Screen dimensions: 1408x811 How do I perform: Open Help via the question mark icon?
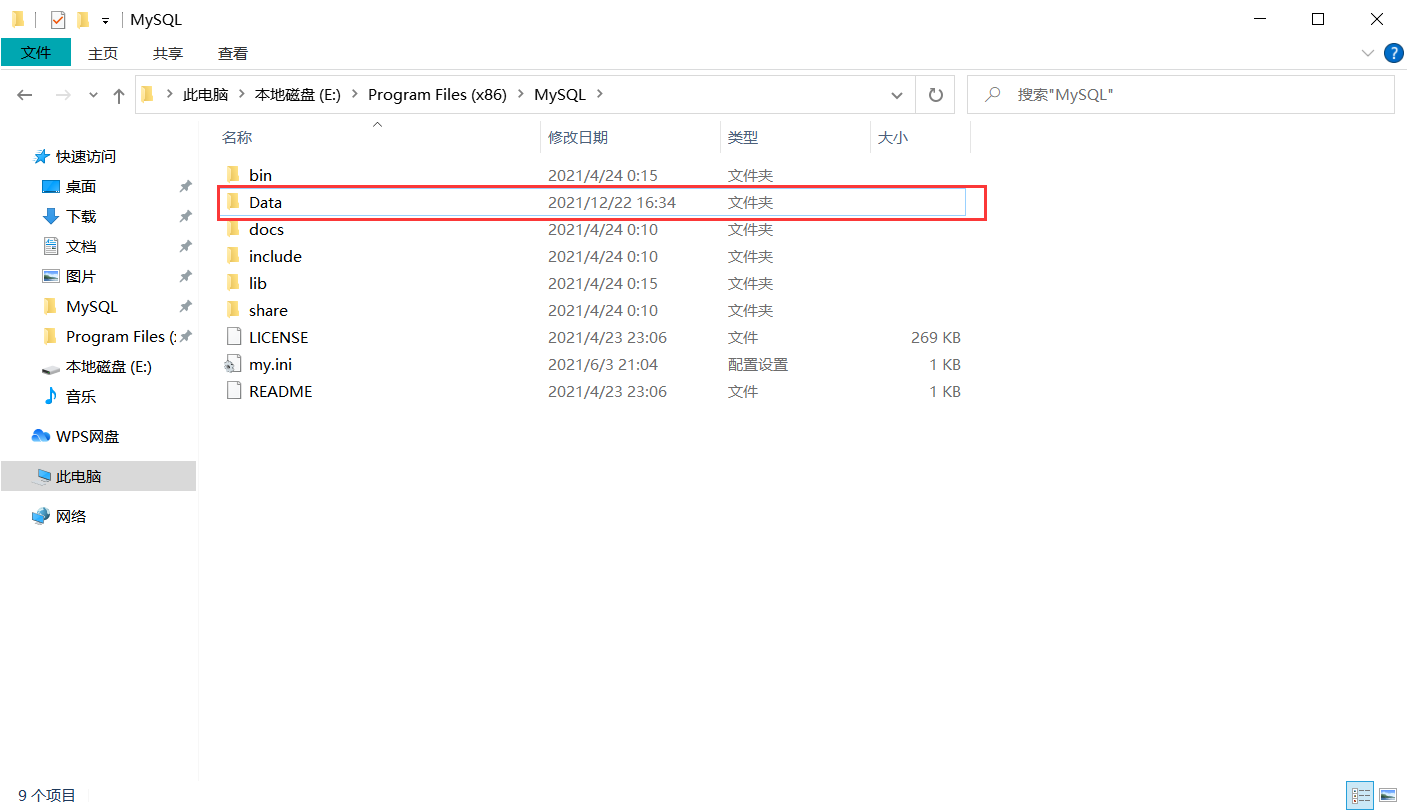click(x=1394, y=53)
